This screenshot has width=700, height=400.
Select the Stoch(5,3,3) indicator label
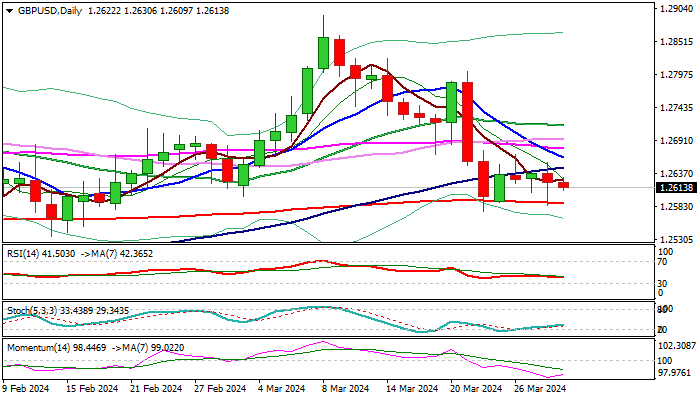[x=32, y=310]
